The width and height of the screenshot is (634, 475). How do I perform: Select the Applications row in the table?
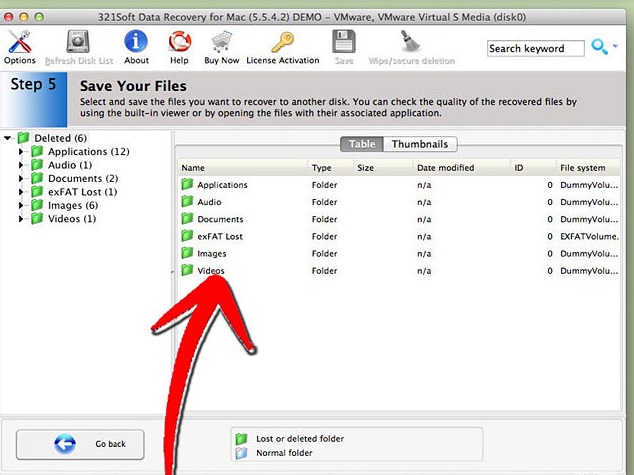point(399,185)
